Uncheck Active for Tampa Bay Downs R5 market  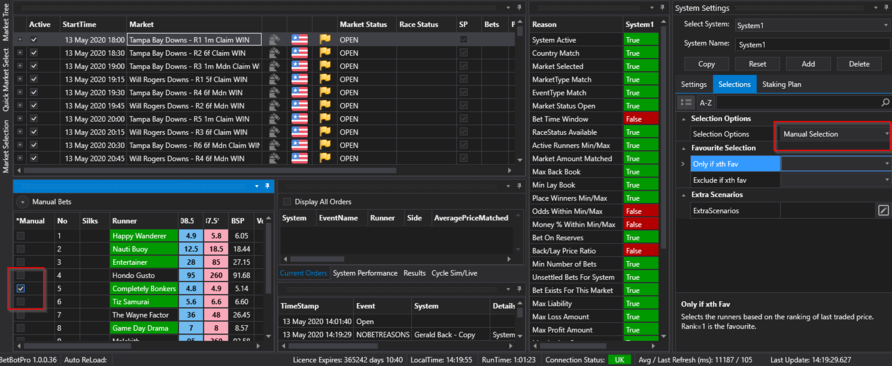pos(34,119)
